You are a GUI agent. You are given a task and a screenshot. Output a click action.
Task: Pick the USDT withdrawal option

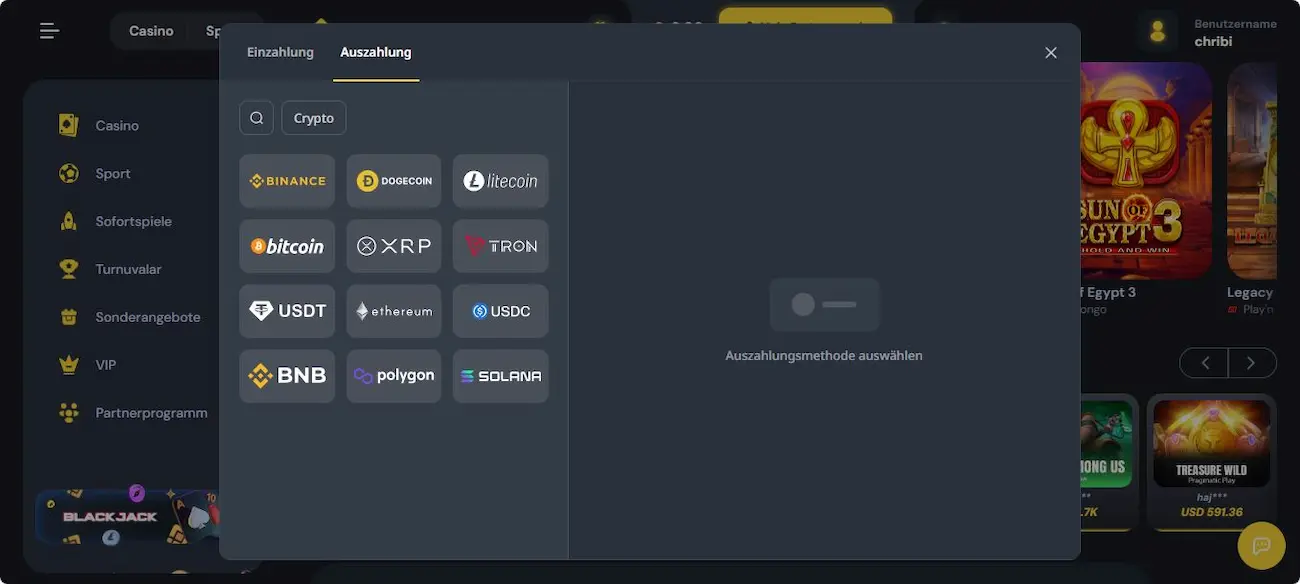[287, 311]
